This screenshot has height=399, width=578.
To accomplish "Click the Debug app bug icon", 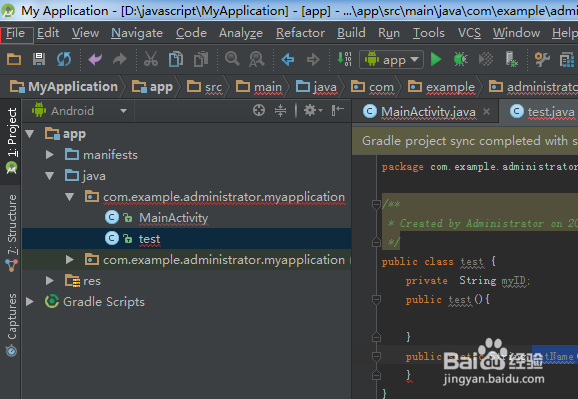I will [x=460, y=59].
